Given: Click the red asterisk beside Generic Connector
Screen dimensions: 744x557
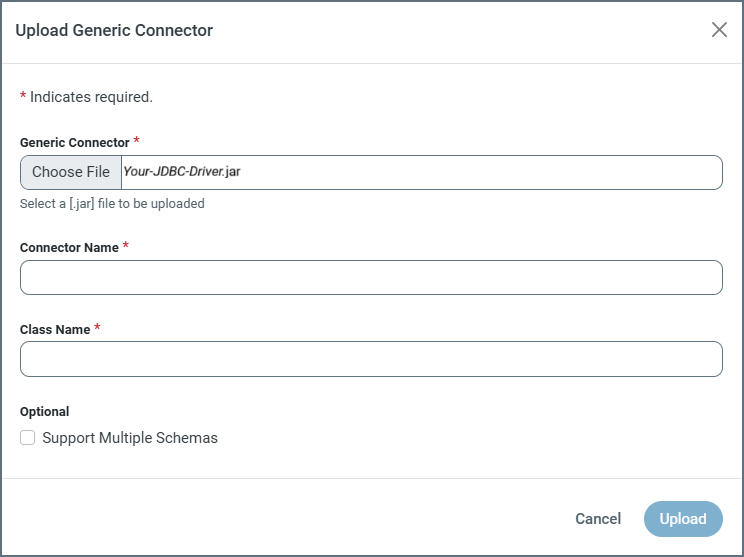Looking at the screenshot, I should (136, 142).
